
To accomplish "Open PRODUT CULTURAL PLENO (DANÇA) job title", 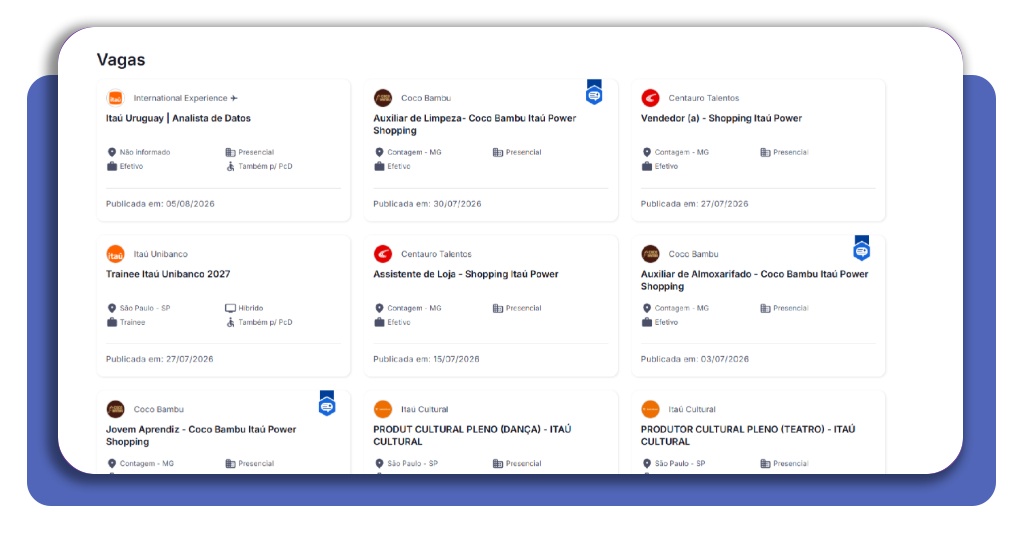I will 472,435.
